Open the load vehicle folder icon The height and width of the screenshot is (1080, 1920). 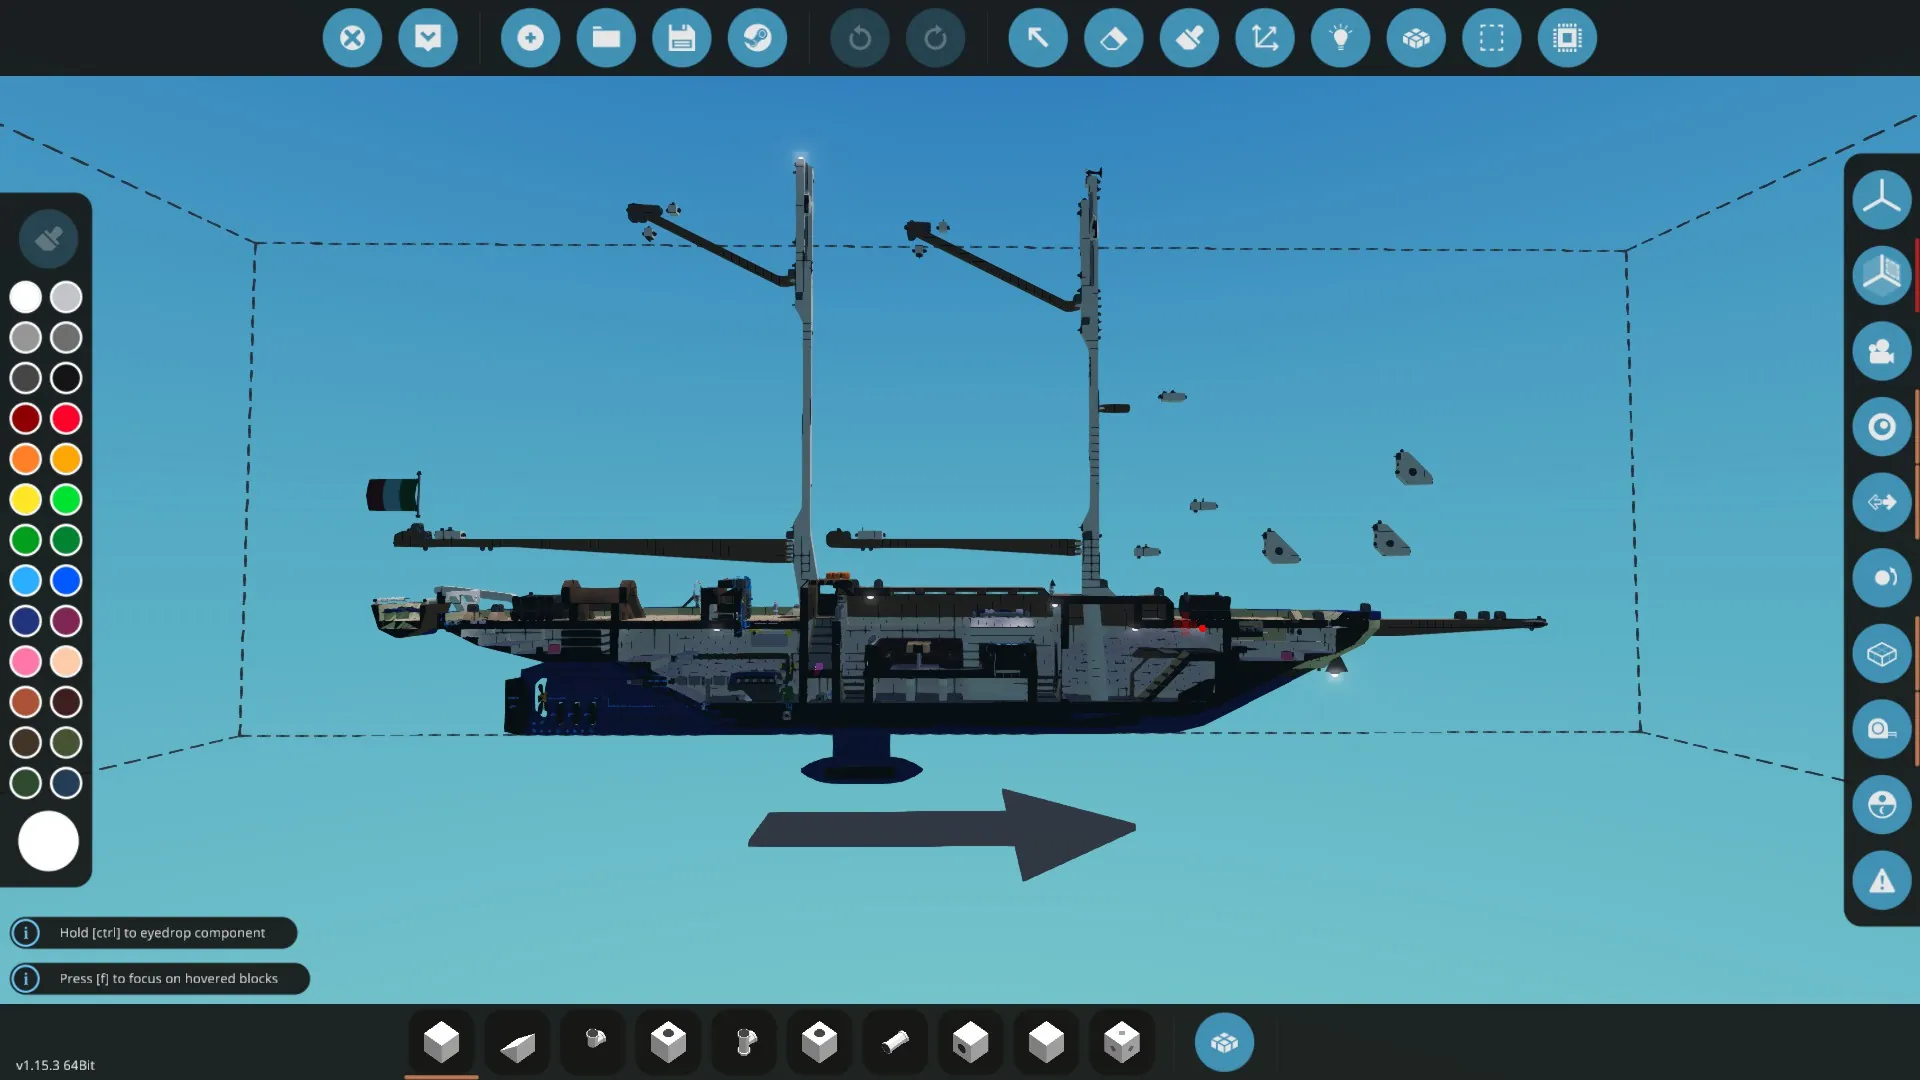(x=606, y=38)
